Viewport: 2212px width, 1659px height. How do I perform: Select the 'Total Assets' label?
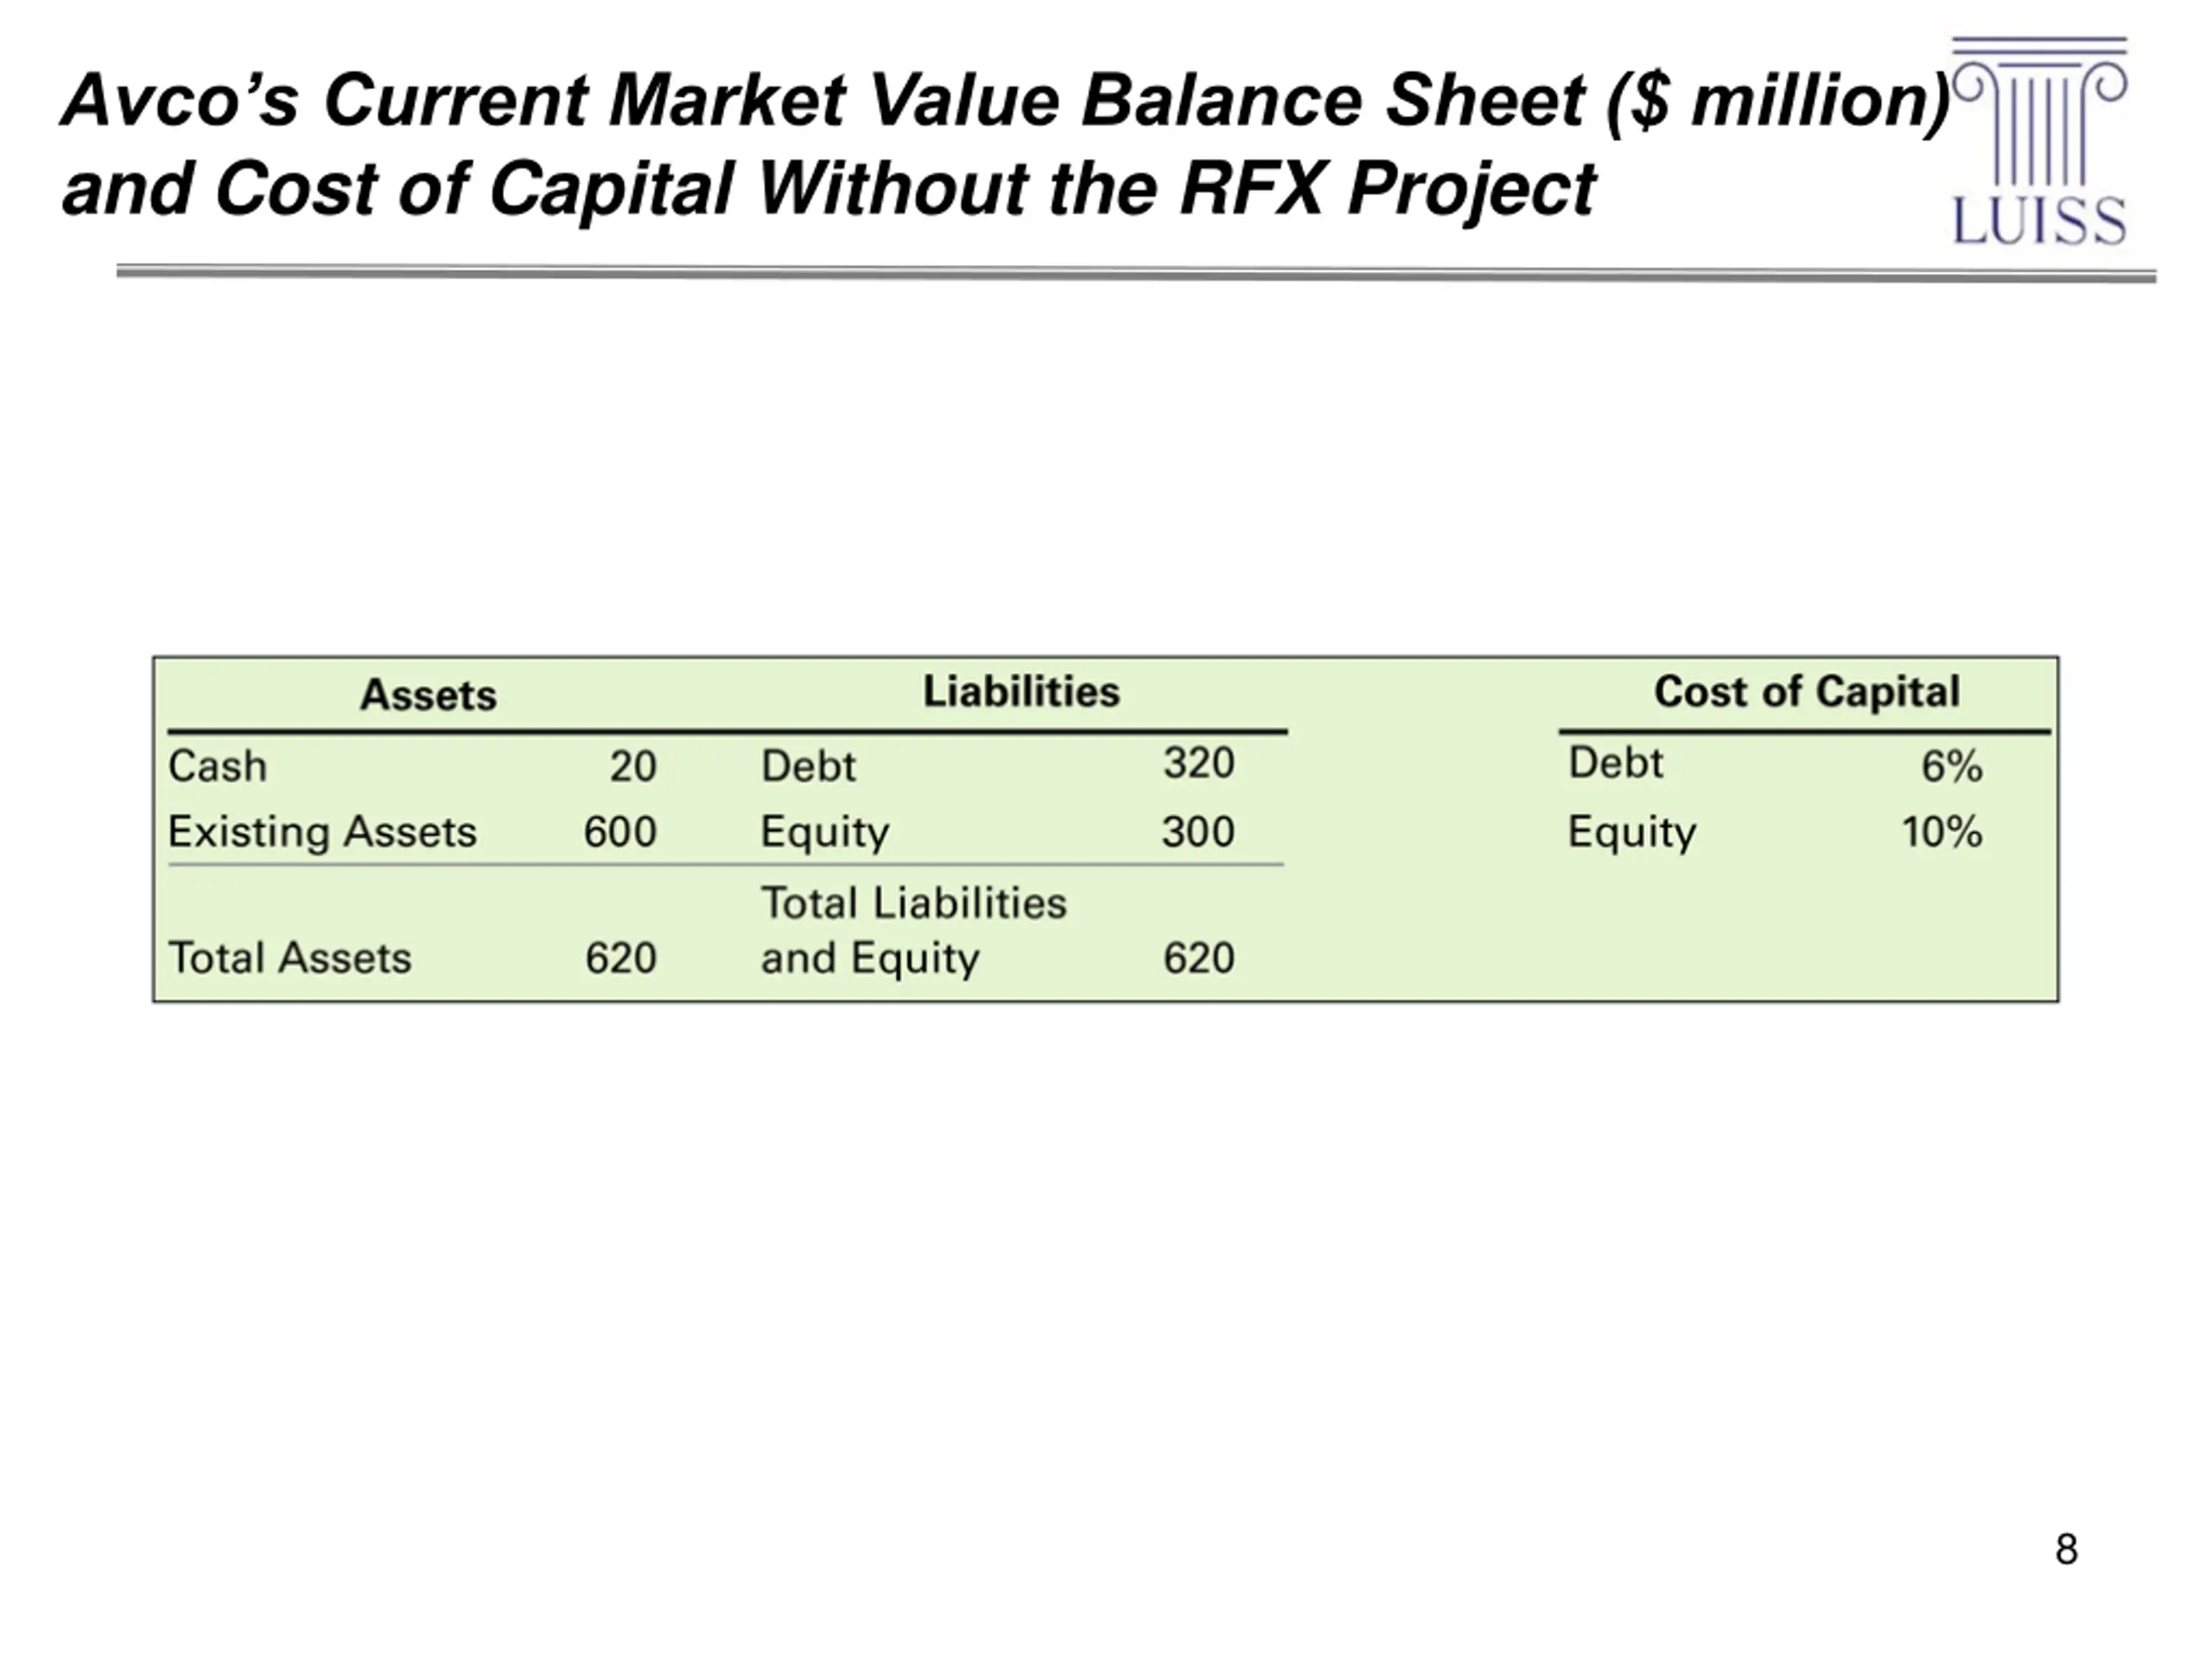tap(290, 958)
